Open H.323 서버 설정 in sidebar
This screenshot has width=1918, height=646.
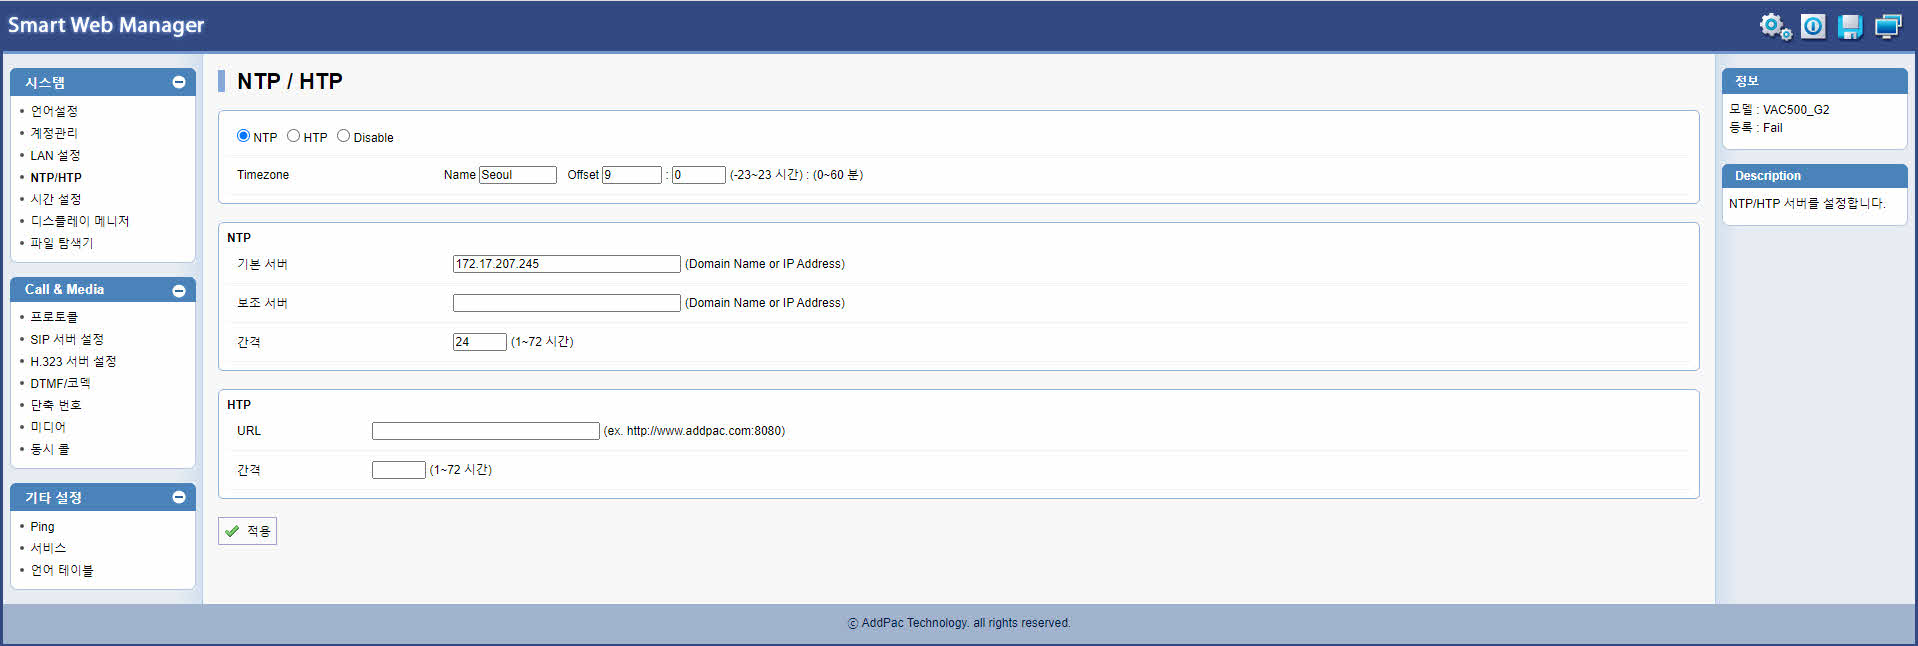pyautogui.click(x=73, y=361)
